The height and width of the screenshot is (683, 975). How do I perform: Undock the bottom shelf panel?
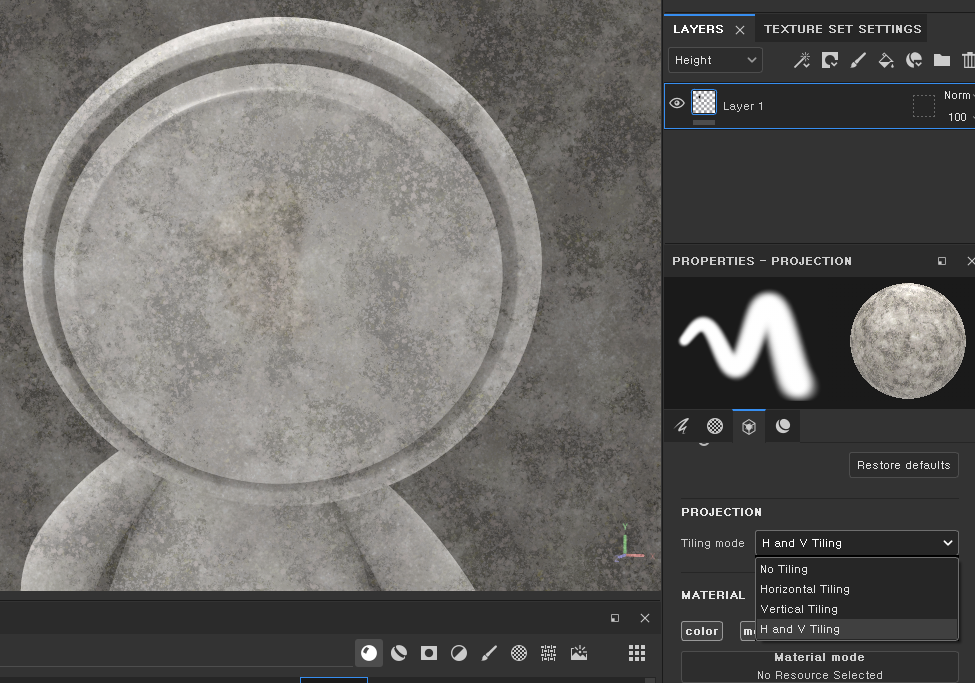(615, 618)
